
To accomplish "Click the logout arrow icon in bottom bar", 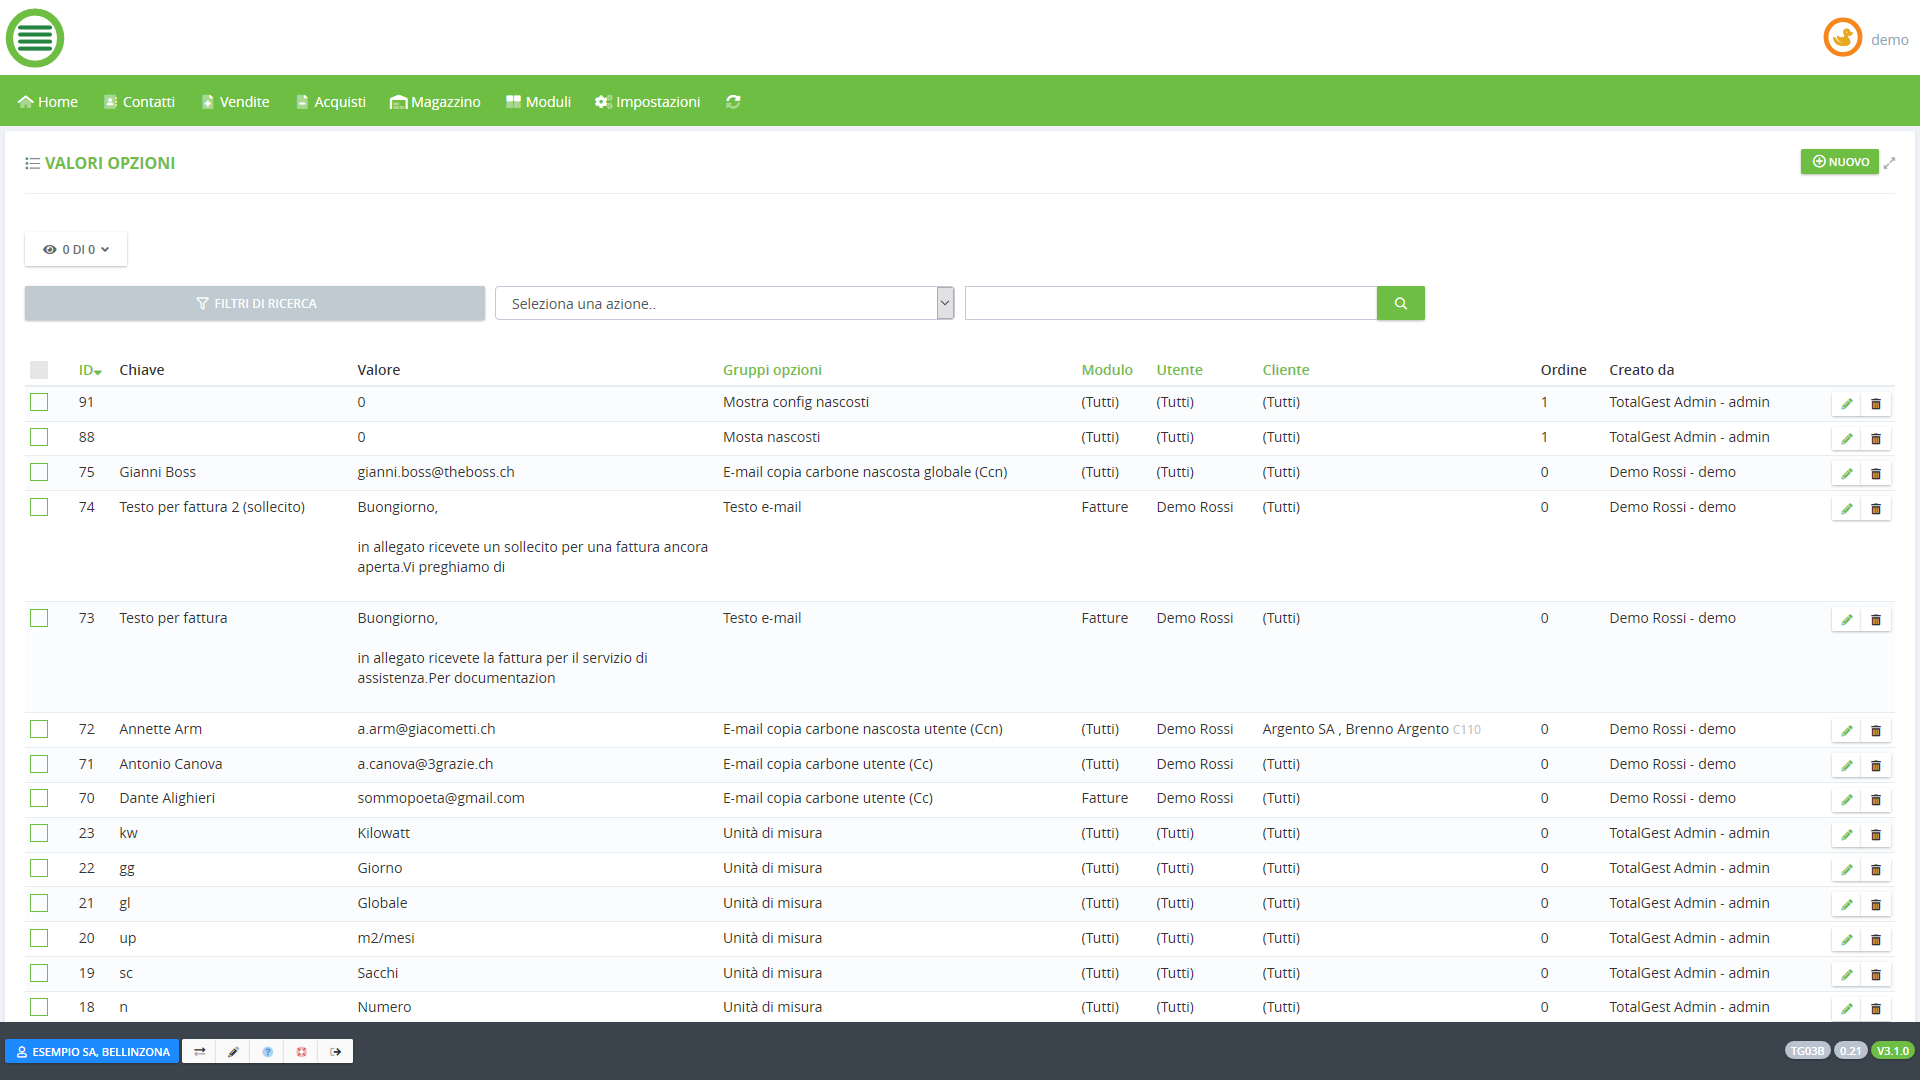I will (x=336, y=1052).
